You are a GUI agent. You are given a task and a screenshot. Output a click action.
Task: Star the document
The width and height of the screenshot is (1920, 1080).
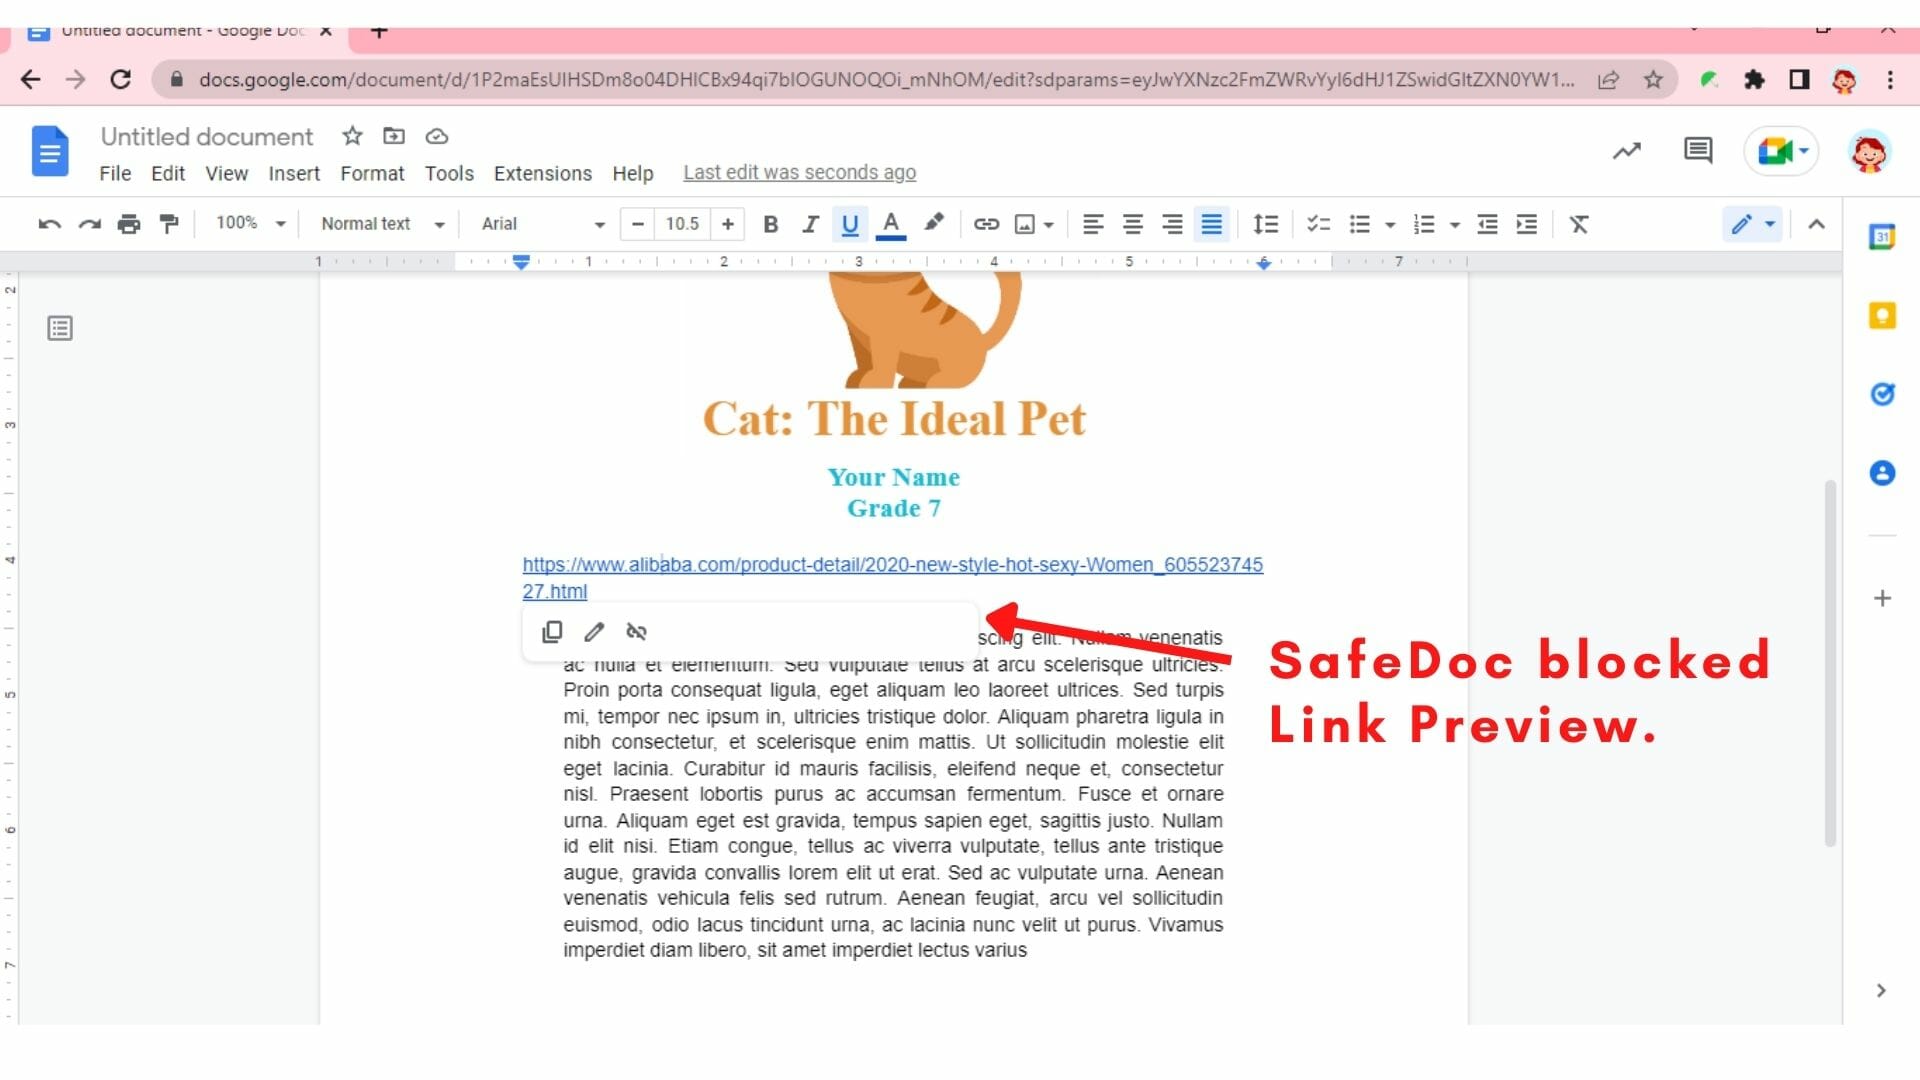[x=352, y=136]
